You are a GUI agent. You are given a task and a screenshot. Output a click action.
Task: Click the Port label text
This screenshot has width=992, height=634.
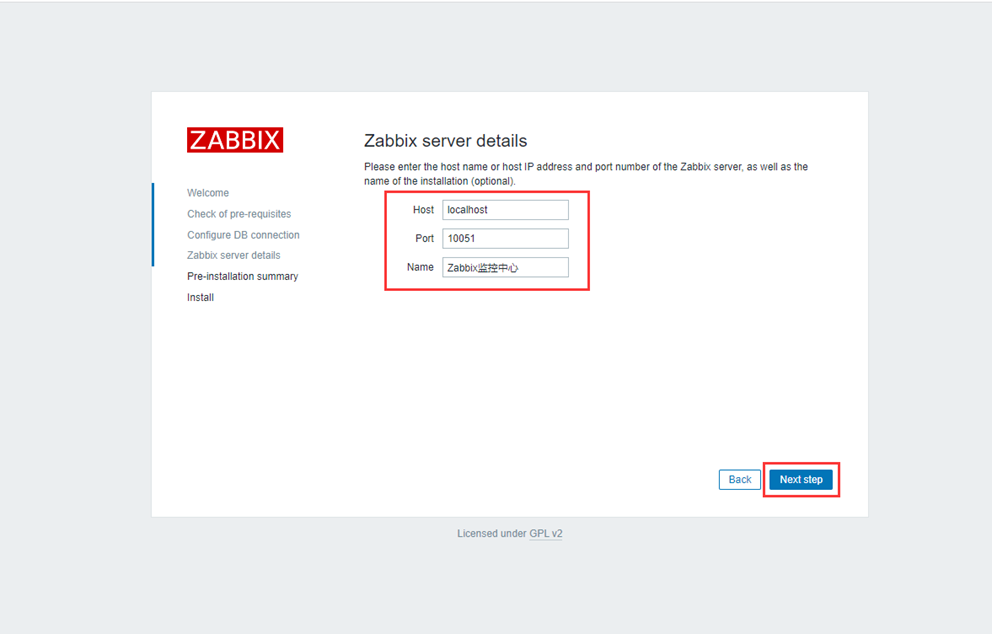click(x=425, y=239)
